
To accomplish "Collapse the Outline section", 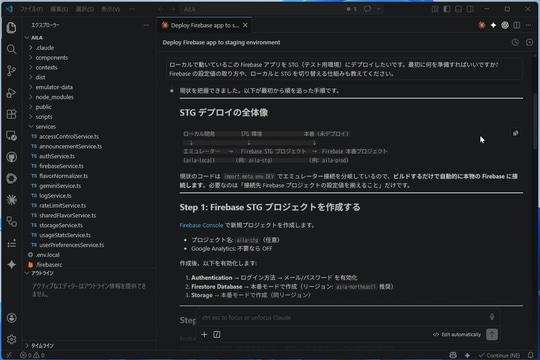I will pos(42,273).
